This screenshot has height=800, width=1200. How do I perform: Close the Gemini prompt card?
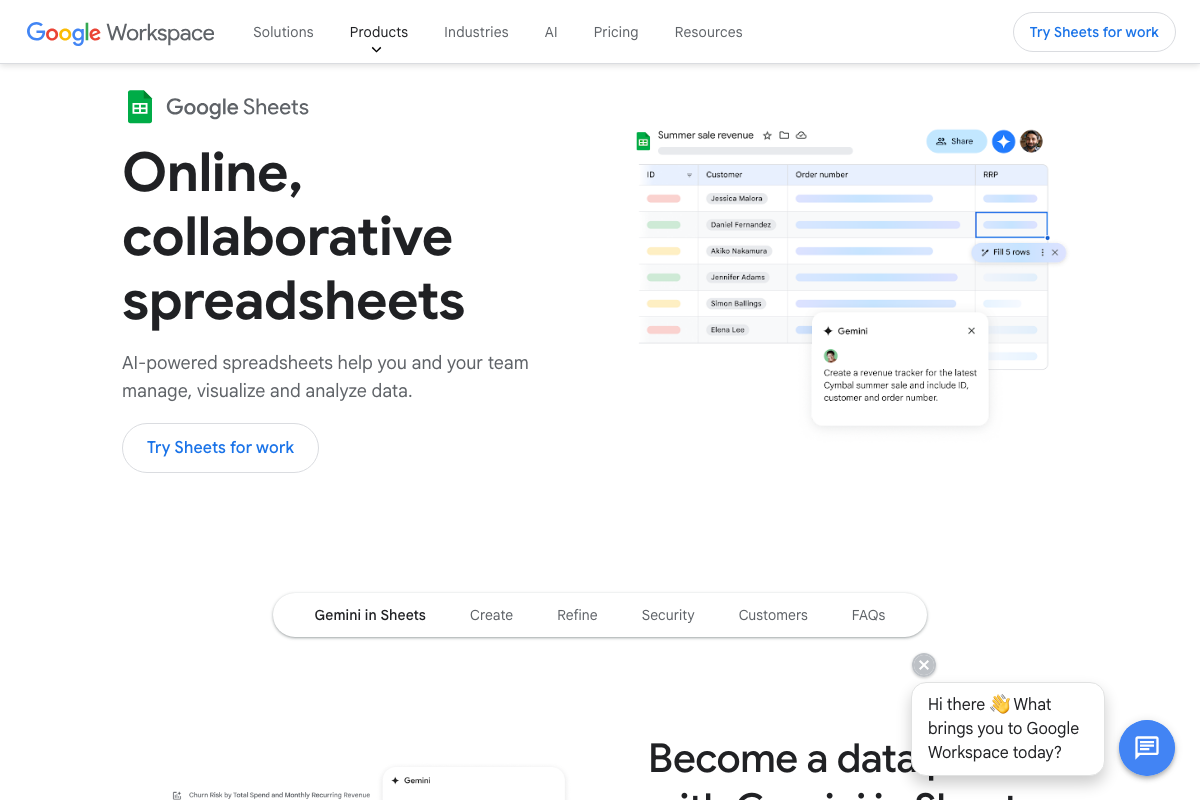click(x=971, y=331)
